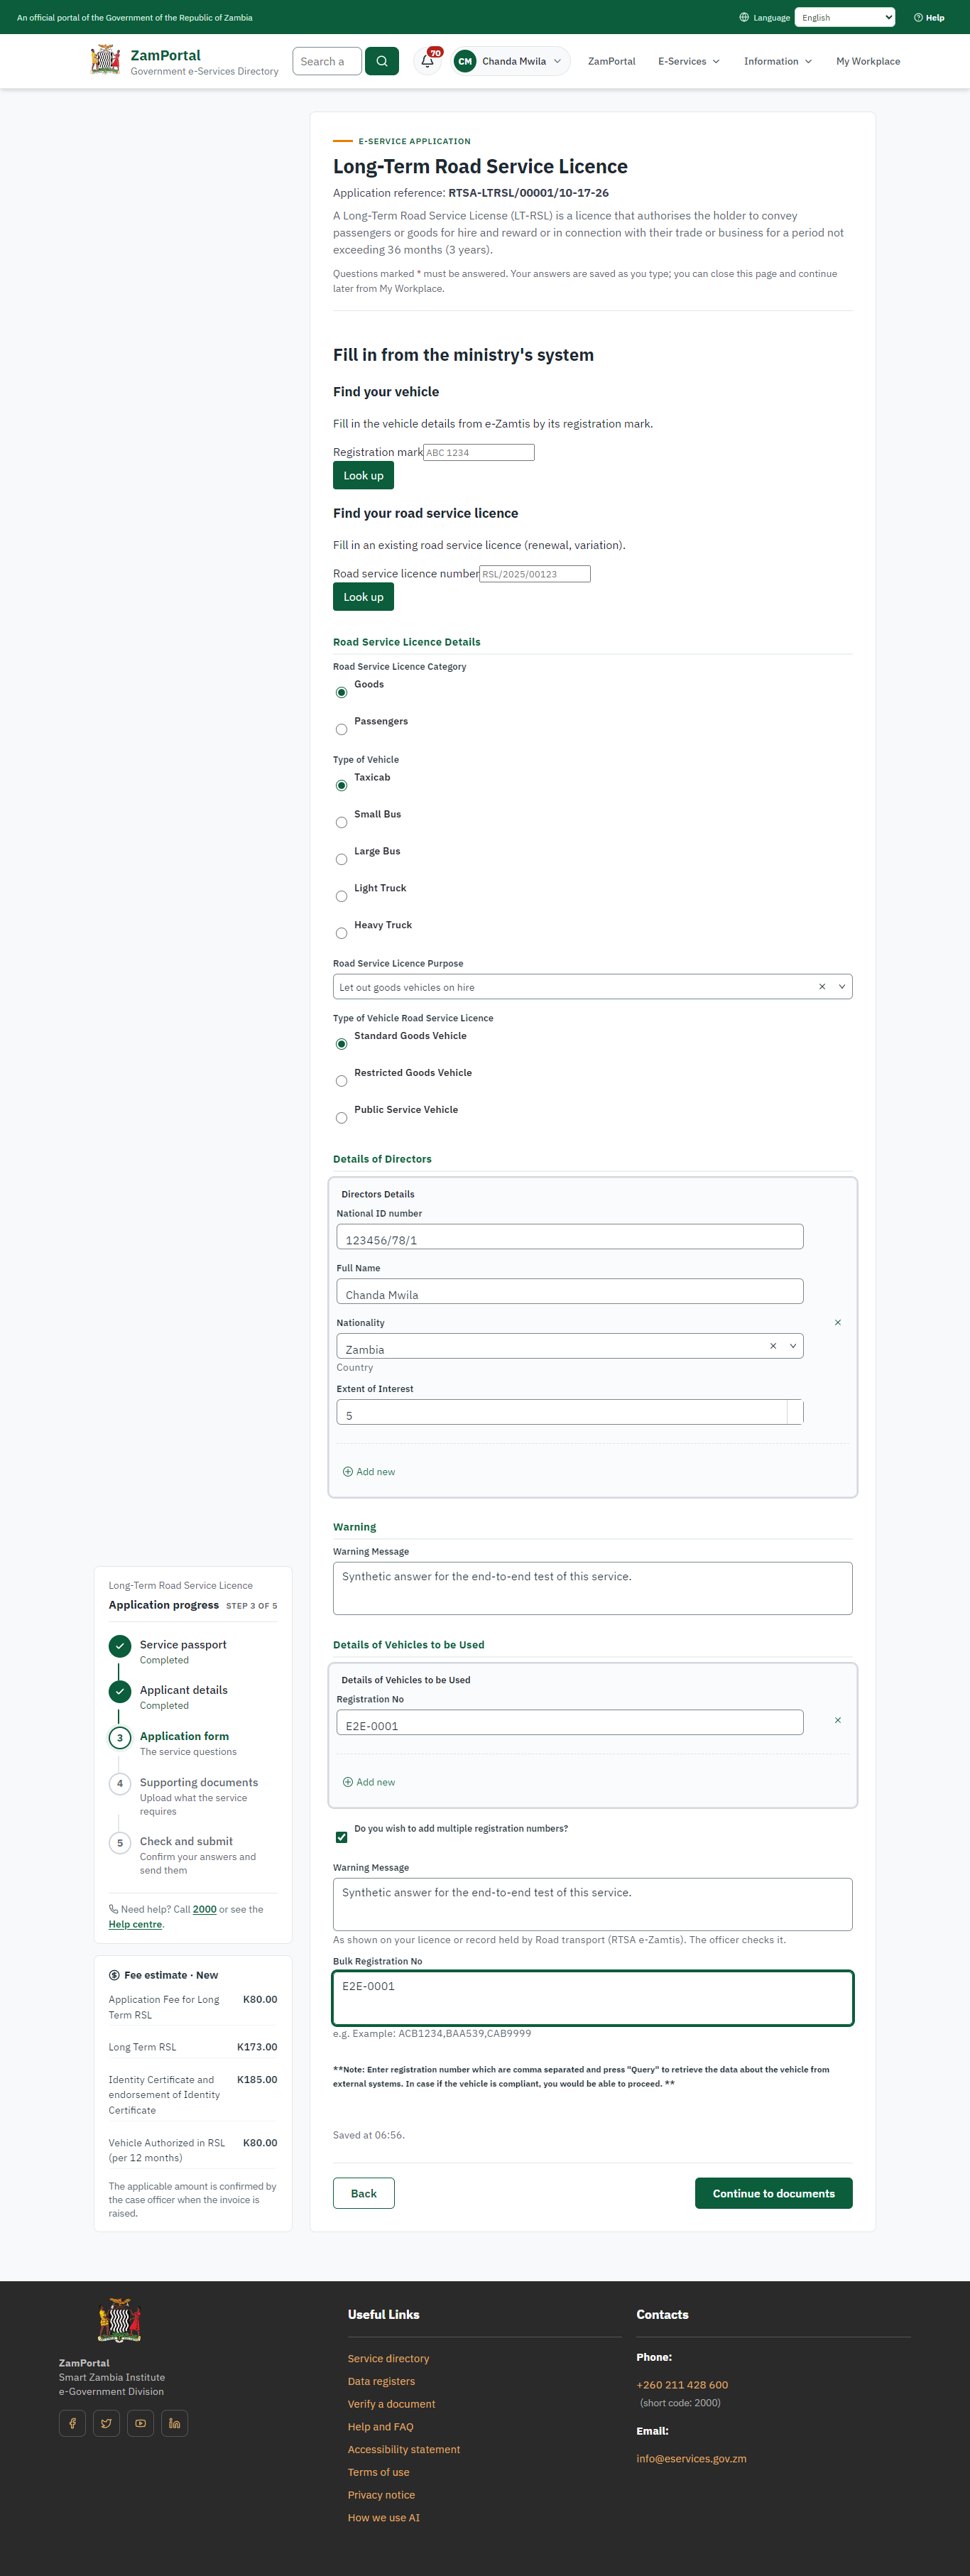Screen dimensions: 970x2576
Task: Open the Twitter social icon in footer
Action: coord(106,2423)
